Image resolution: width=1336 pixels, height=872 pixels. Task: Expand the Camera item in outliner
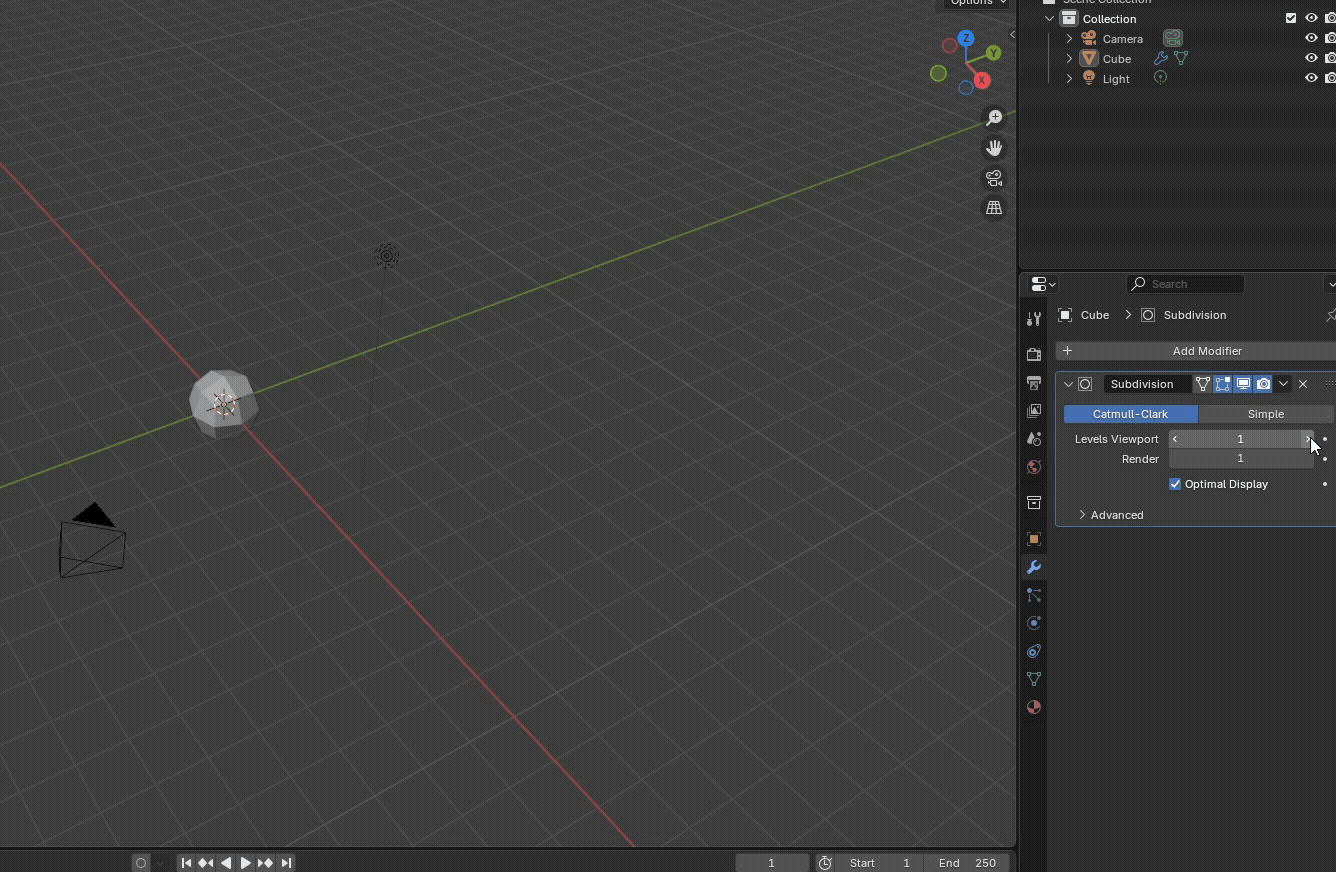pos(1069,38)
